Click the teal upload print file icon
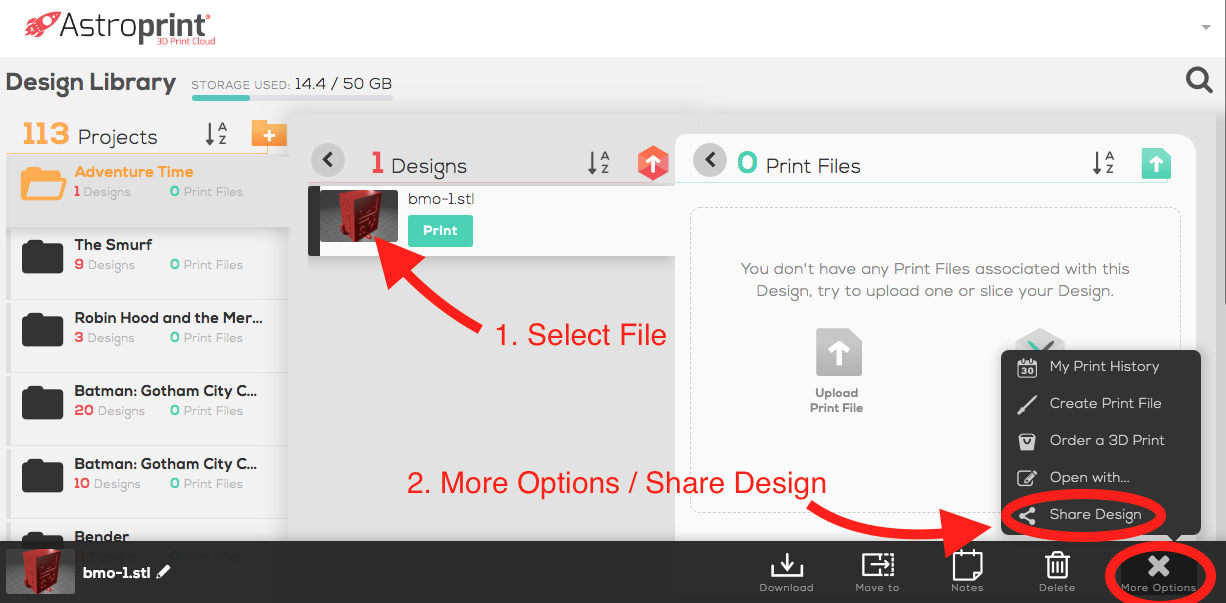The width and height of the screenshot is (1226, 603). 1155,163
